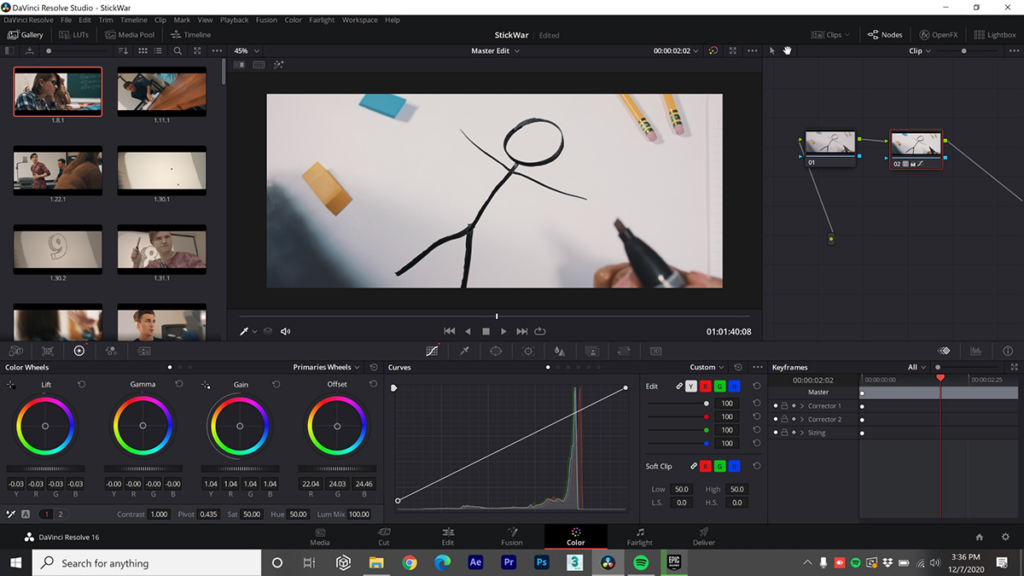Open the Fairlight menu
1024x576 pixels.
tap(321, 20)
